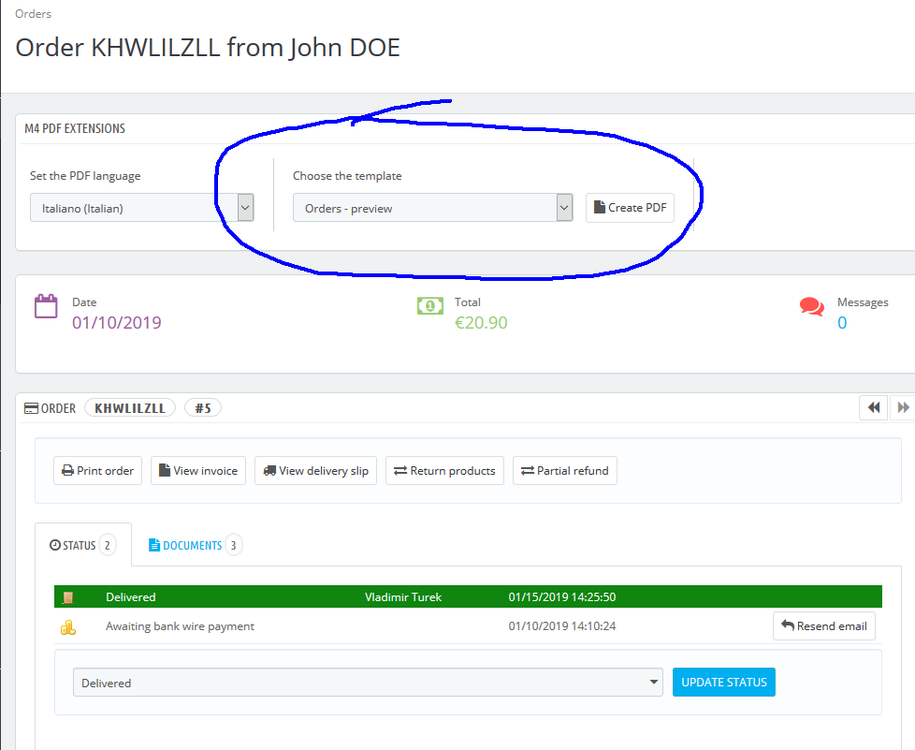Click the Delivered status row icon
The image size is (915, 750).
pyautogui.click(x=68, y=597)
